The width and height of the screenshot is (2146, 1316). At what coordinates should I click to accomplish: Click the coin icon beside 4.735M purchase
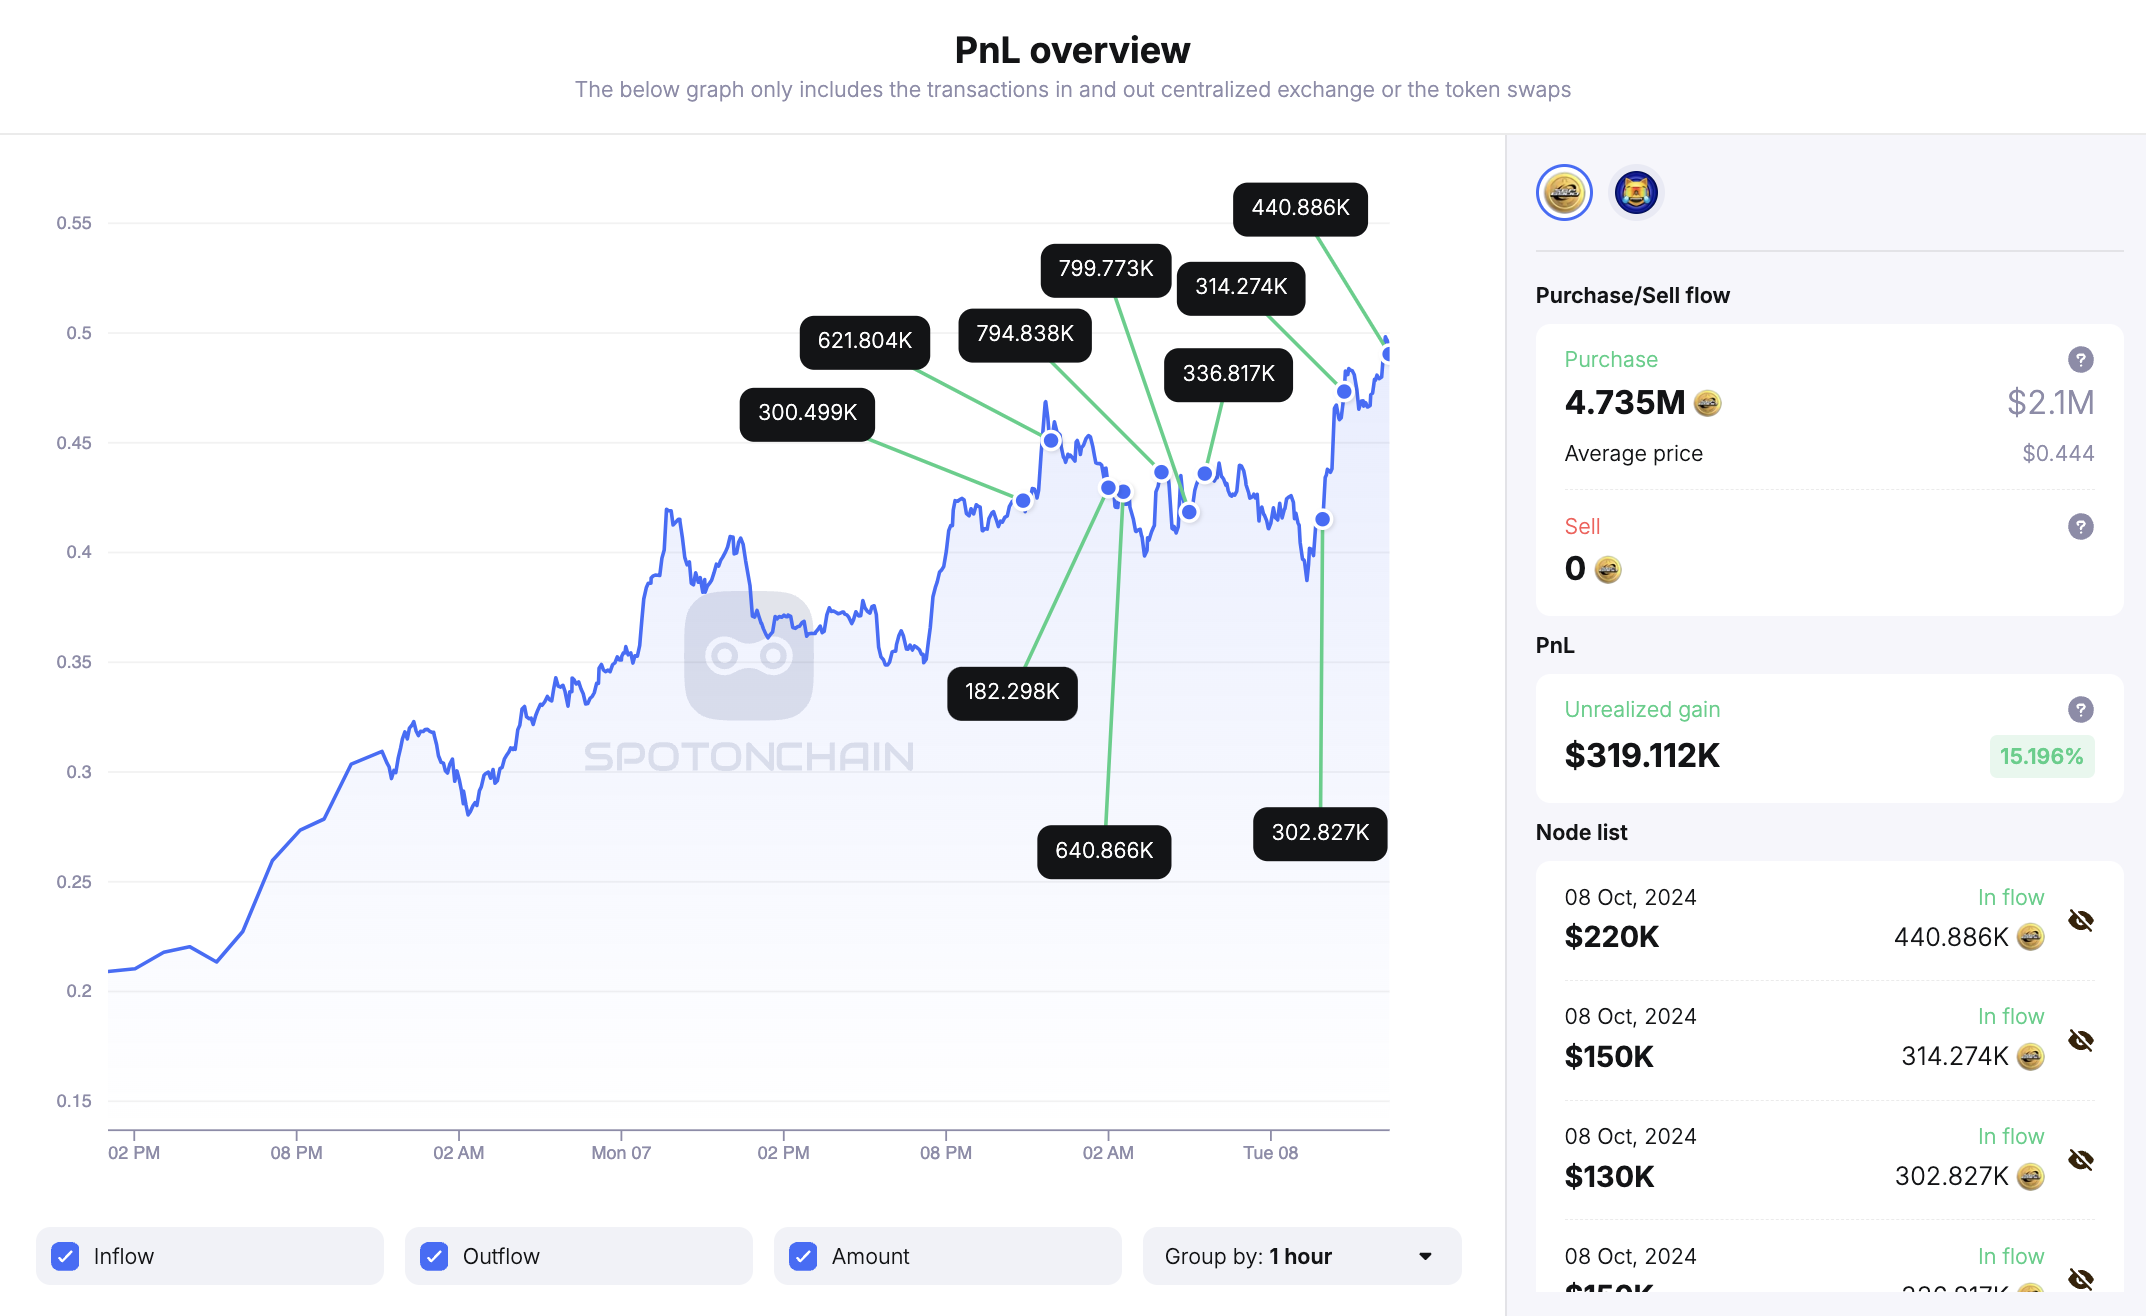(1706, 403)
